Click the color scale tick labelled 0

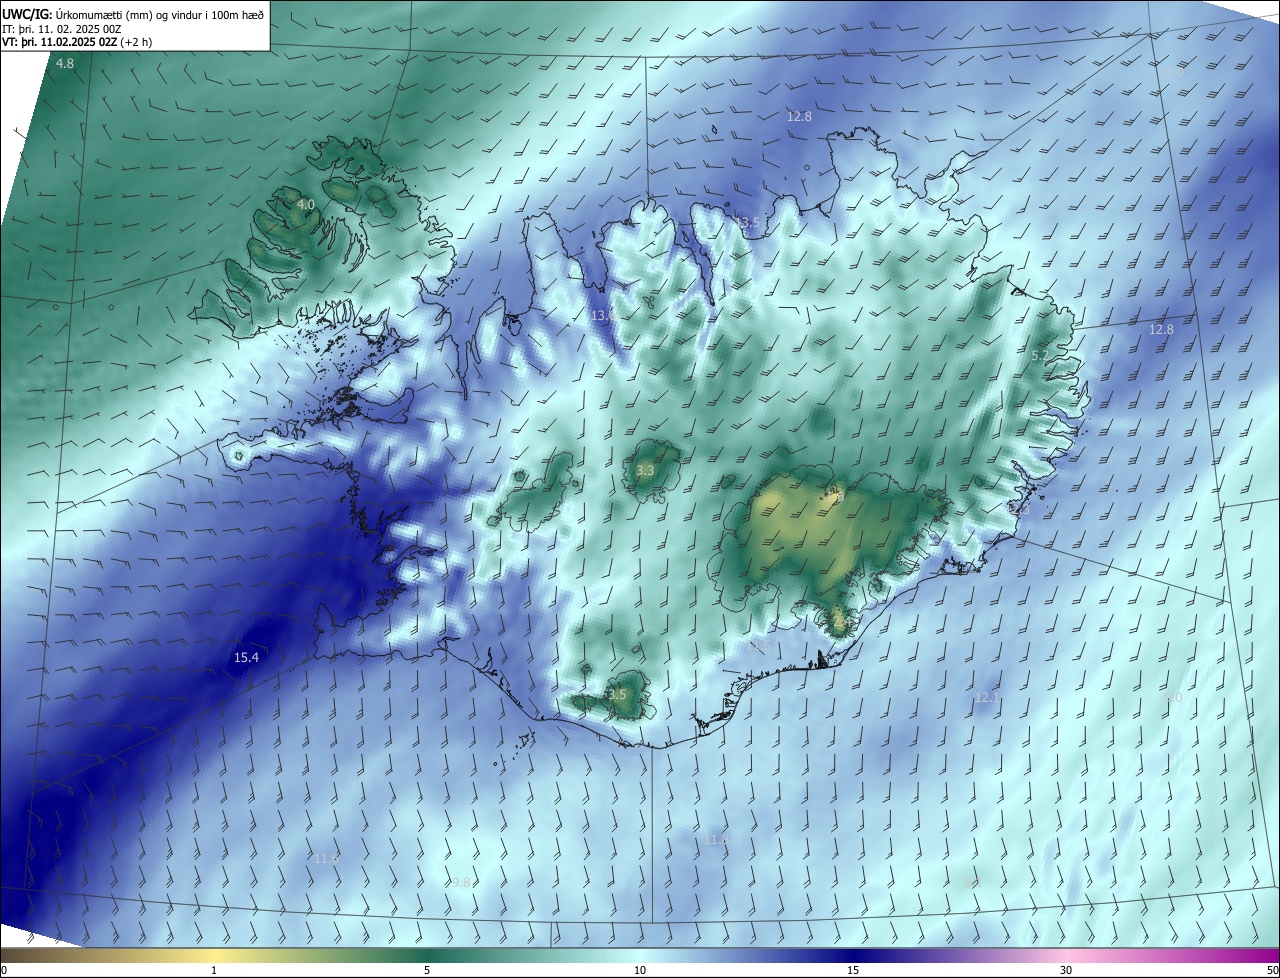[4, 971]
